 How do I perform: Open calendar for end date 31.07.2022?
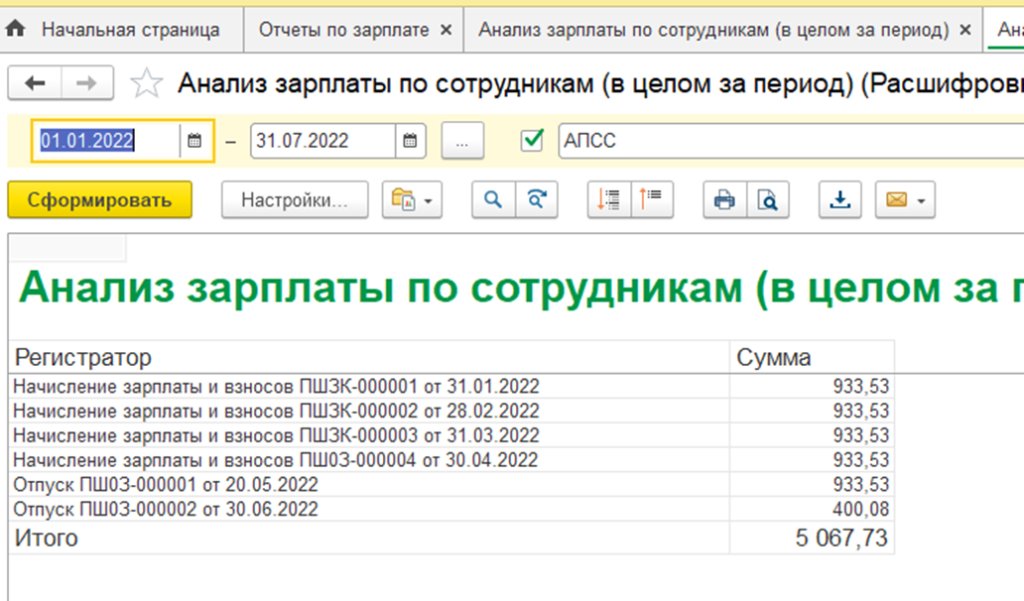click(x=410, y=141)
